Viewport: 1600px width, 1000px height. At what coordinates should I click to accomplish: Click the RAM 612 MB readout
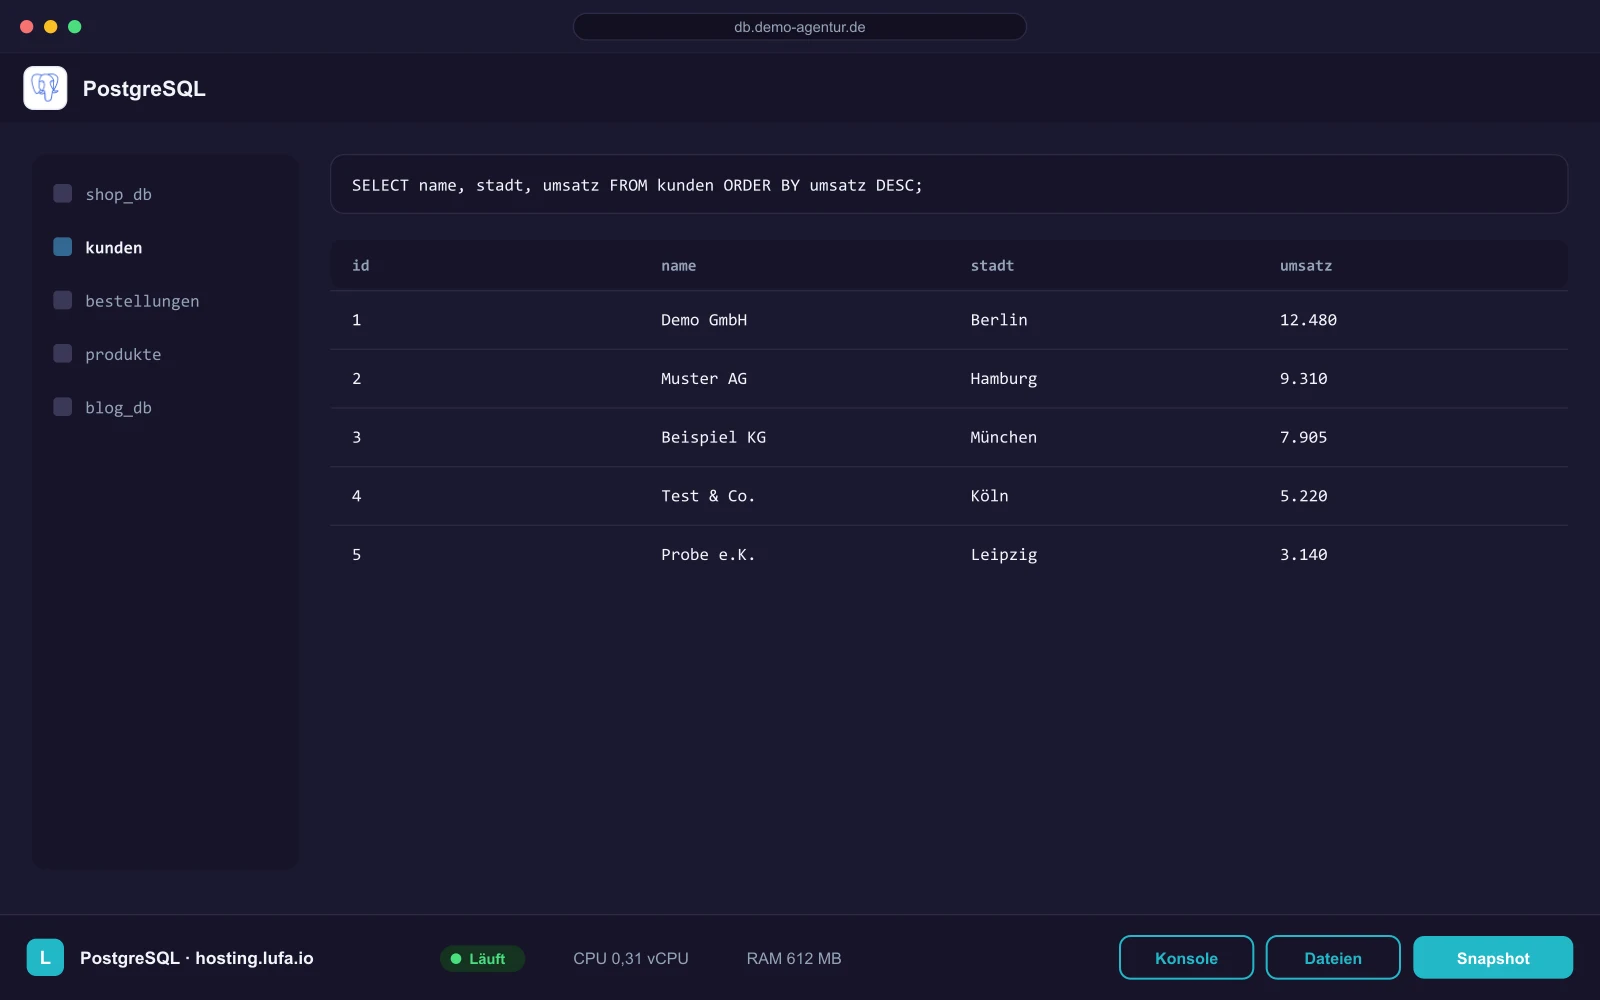point(794,958)
